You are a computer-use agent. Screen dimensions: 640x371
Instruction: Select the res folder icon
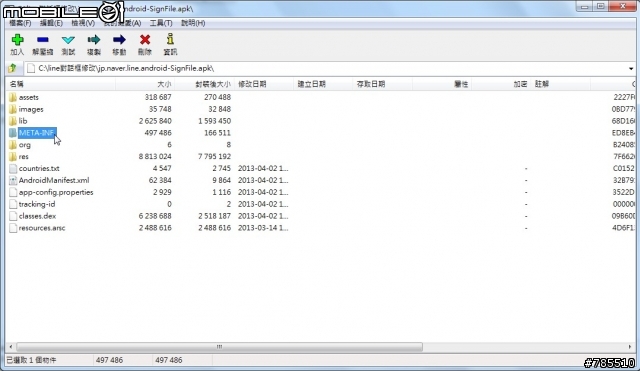pos(13,156)
